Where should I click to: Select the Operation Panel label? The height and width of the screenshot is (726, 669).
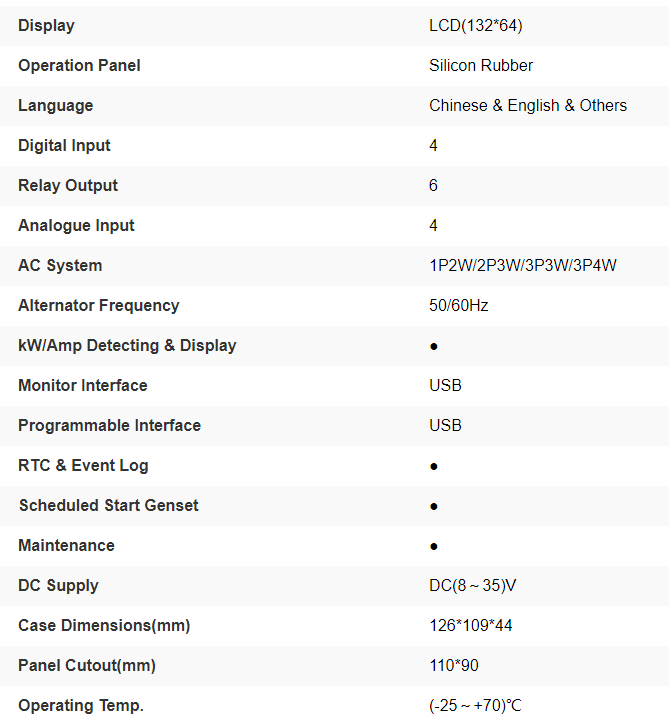coord(79,65)
